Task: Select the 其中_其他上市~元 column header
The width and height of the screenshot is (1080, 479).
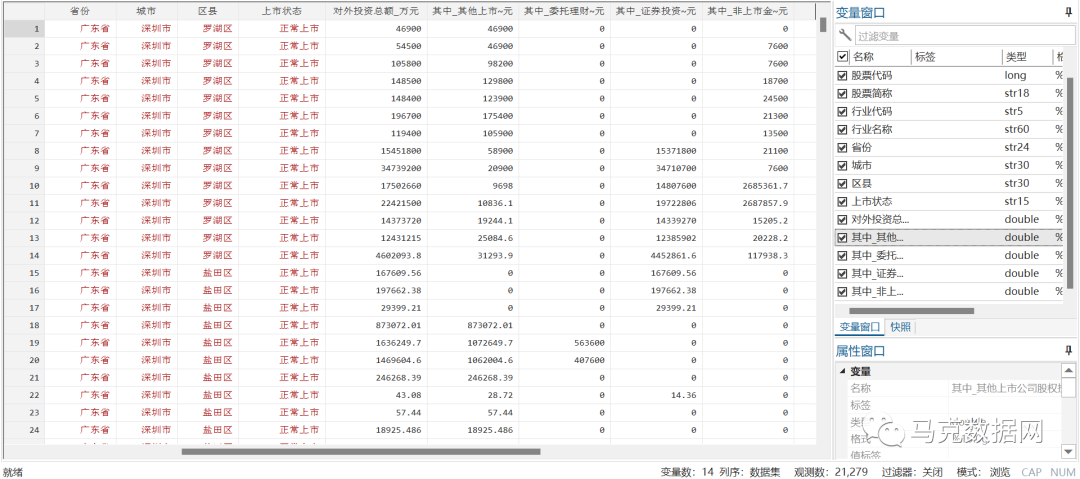Action: (x=472, y=12)
